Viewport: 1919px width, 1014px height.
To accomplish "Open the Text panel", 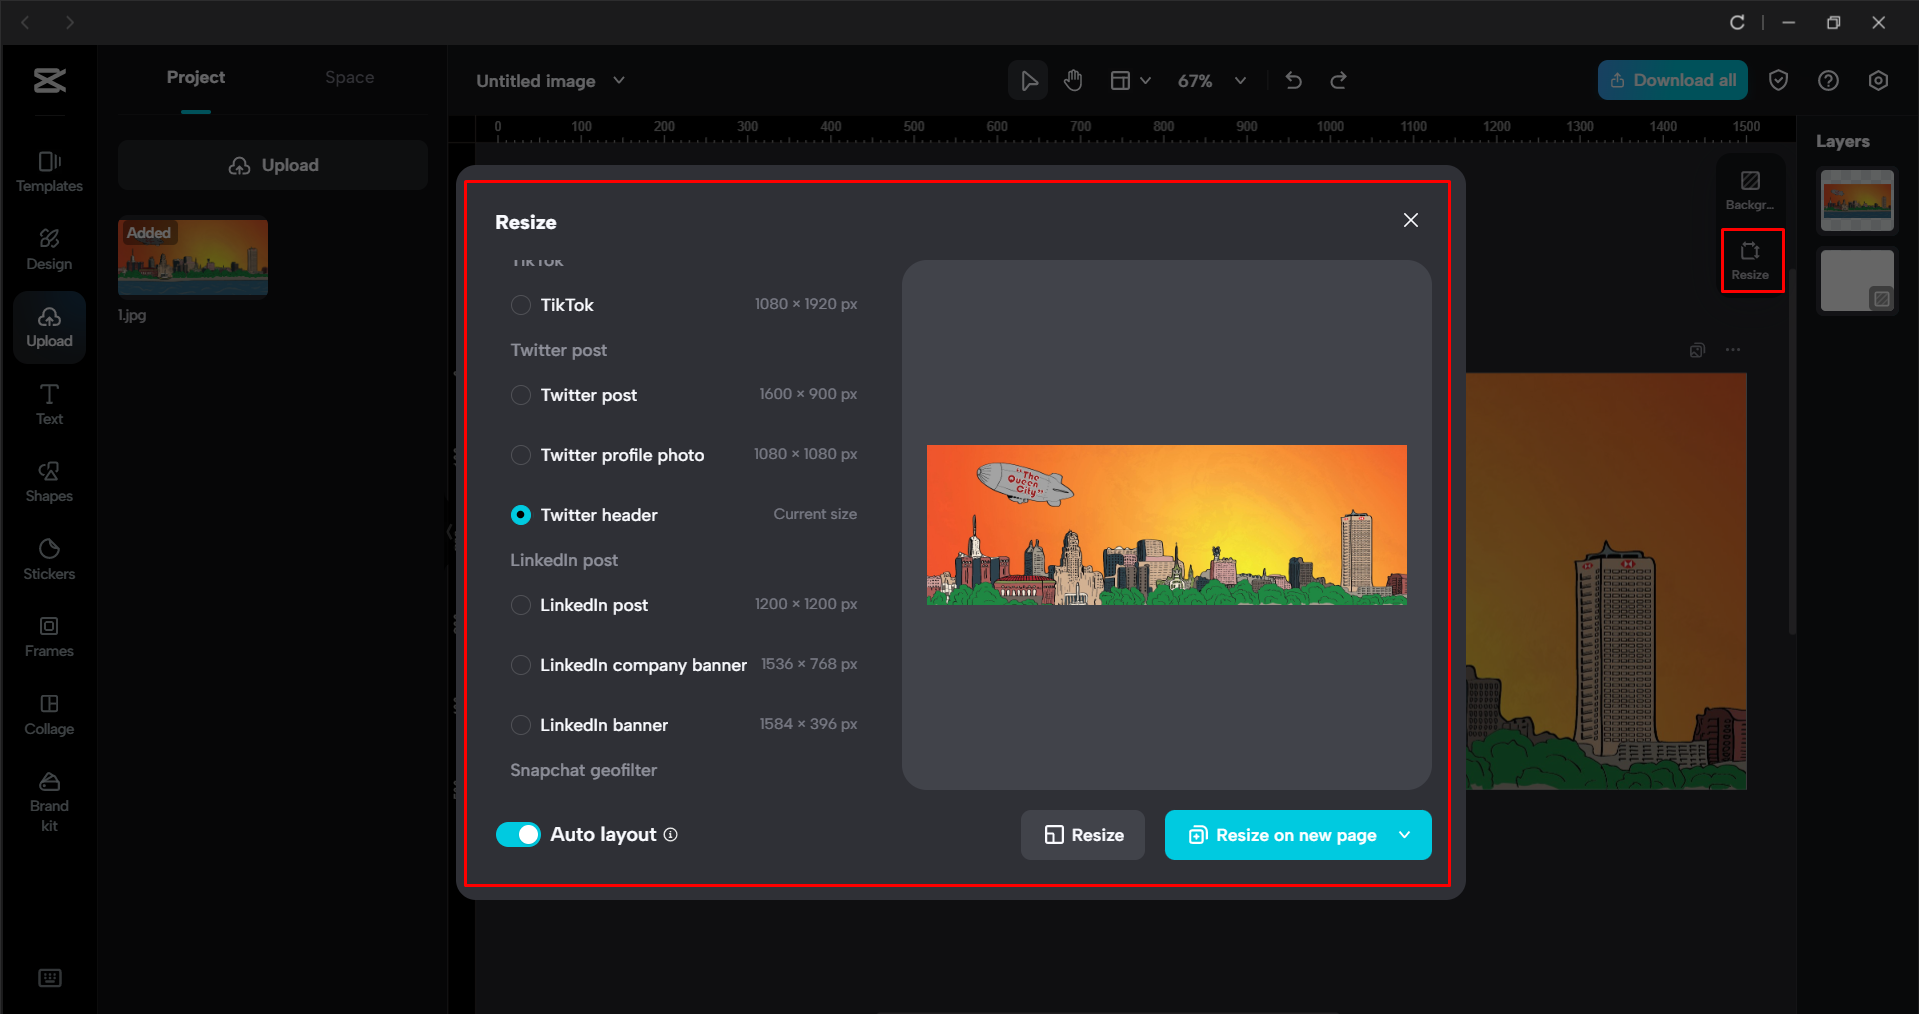I will (48, 403).
